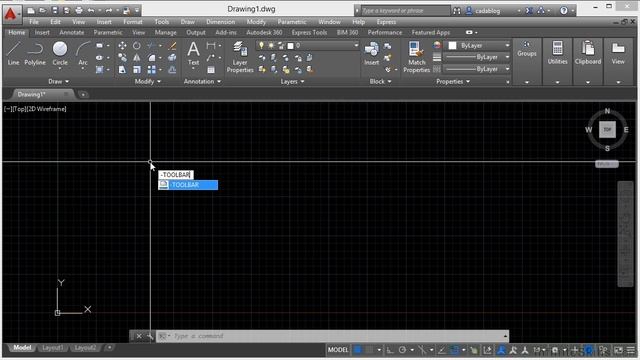Click the Array tool in Modify panel
Screen dimensions: 640x360
(x=152, y=70)
